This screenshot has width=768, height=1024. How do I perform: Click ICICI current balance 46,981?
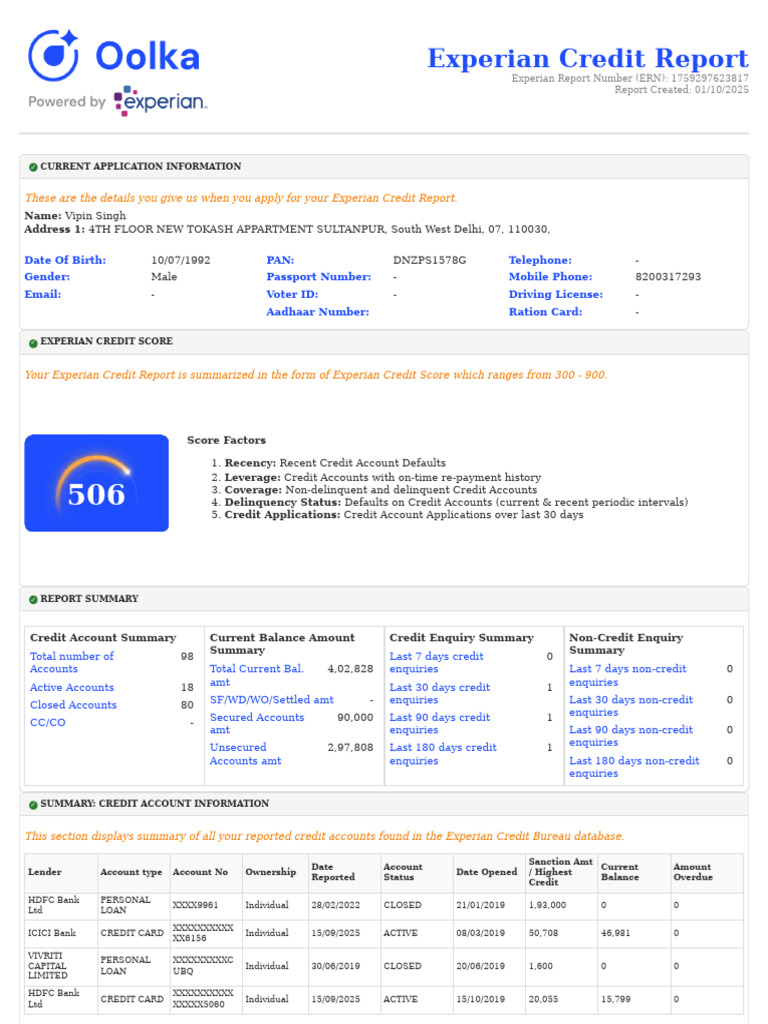[x=616, y=933]
